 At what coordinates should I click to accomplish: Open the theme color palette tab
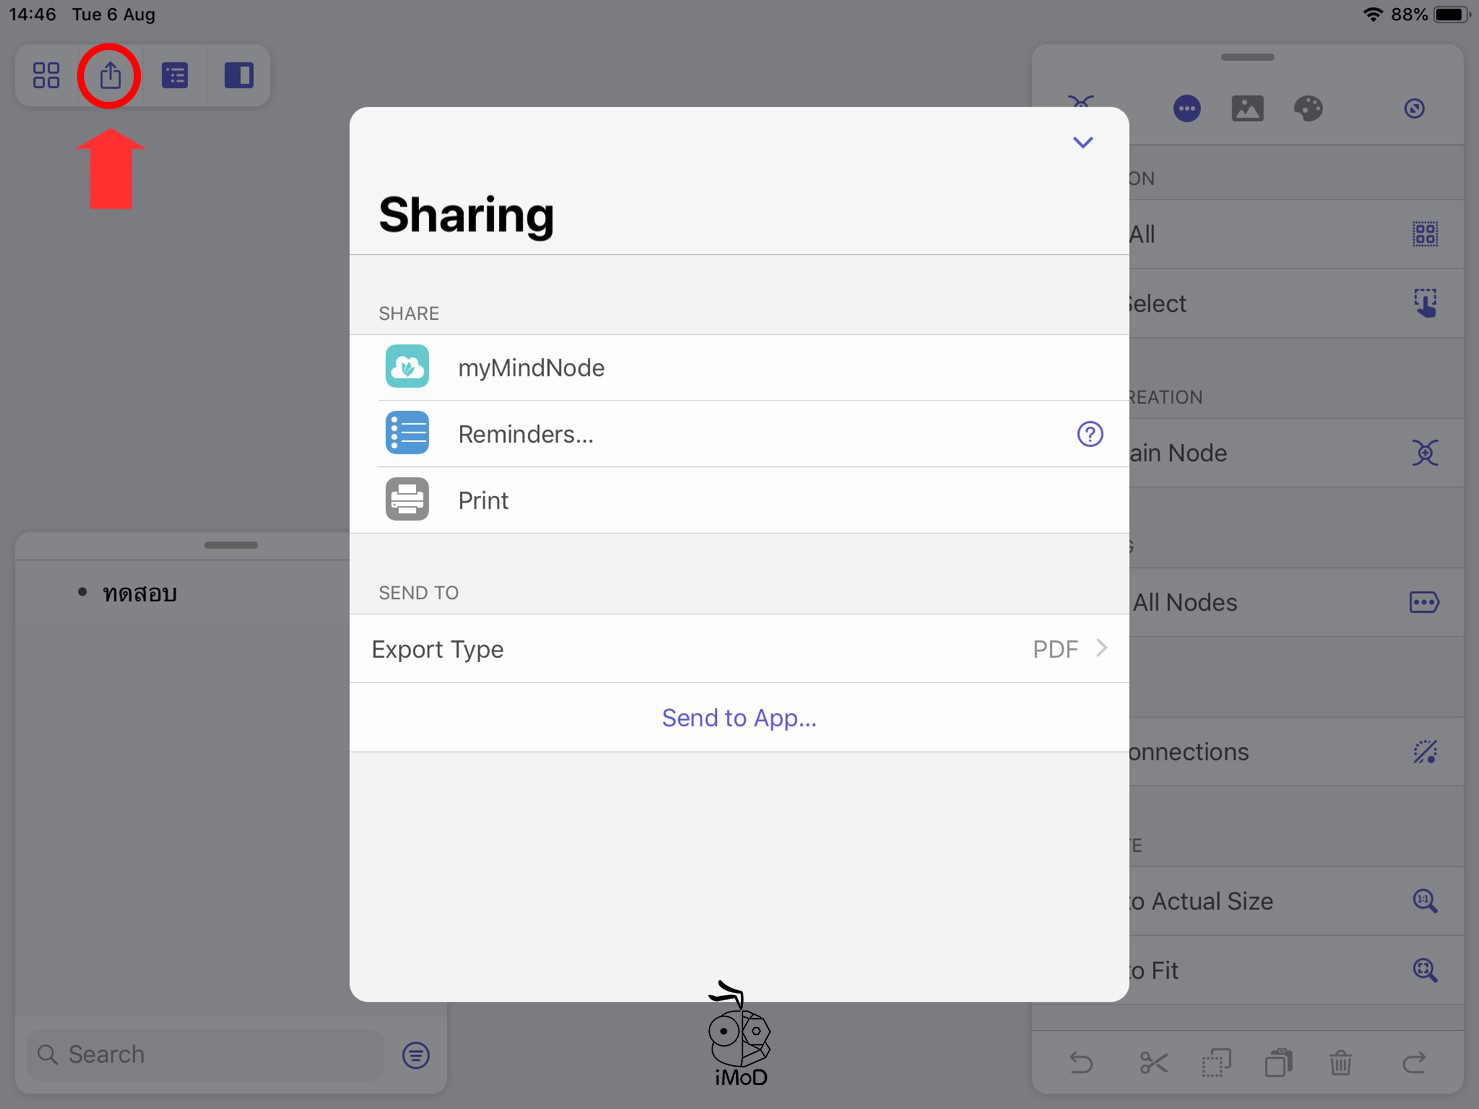(x=1308, y=108)
